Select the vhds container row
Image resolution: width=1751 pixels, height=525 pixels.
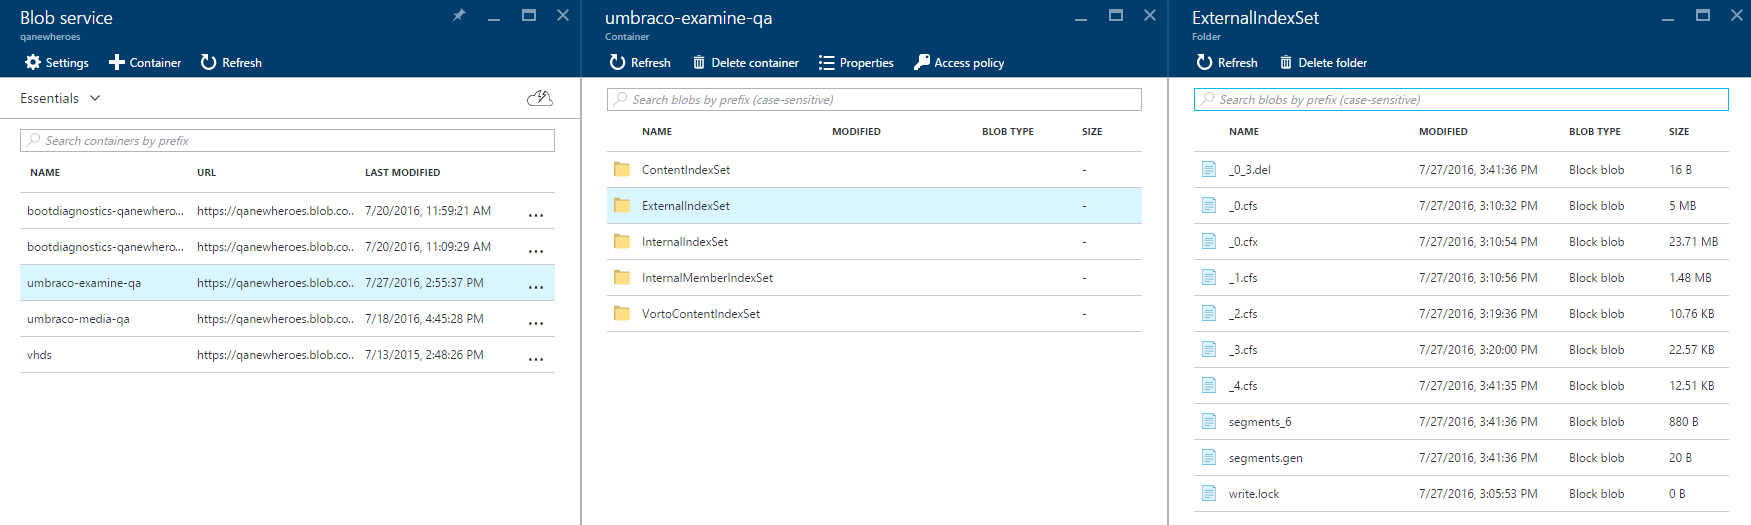(x=287, y=355)
